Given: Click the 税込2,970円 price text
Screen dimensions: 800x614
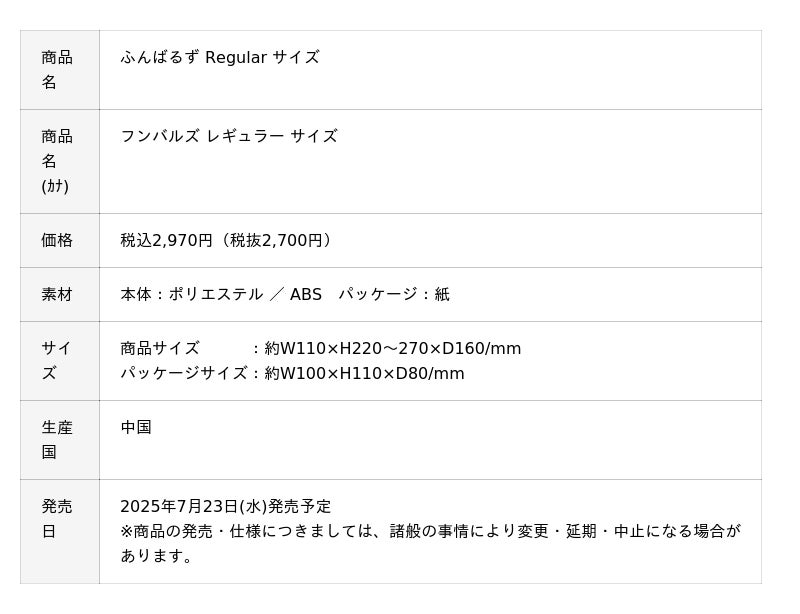Looking at the screenshot, I should click(x=167, y=240).
